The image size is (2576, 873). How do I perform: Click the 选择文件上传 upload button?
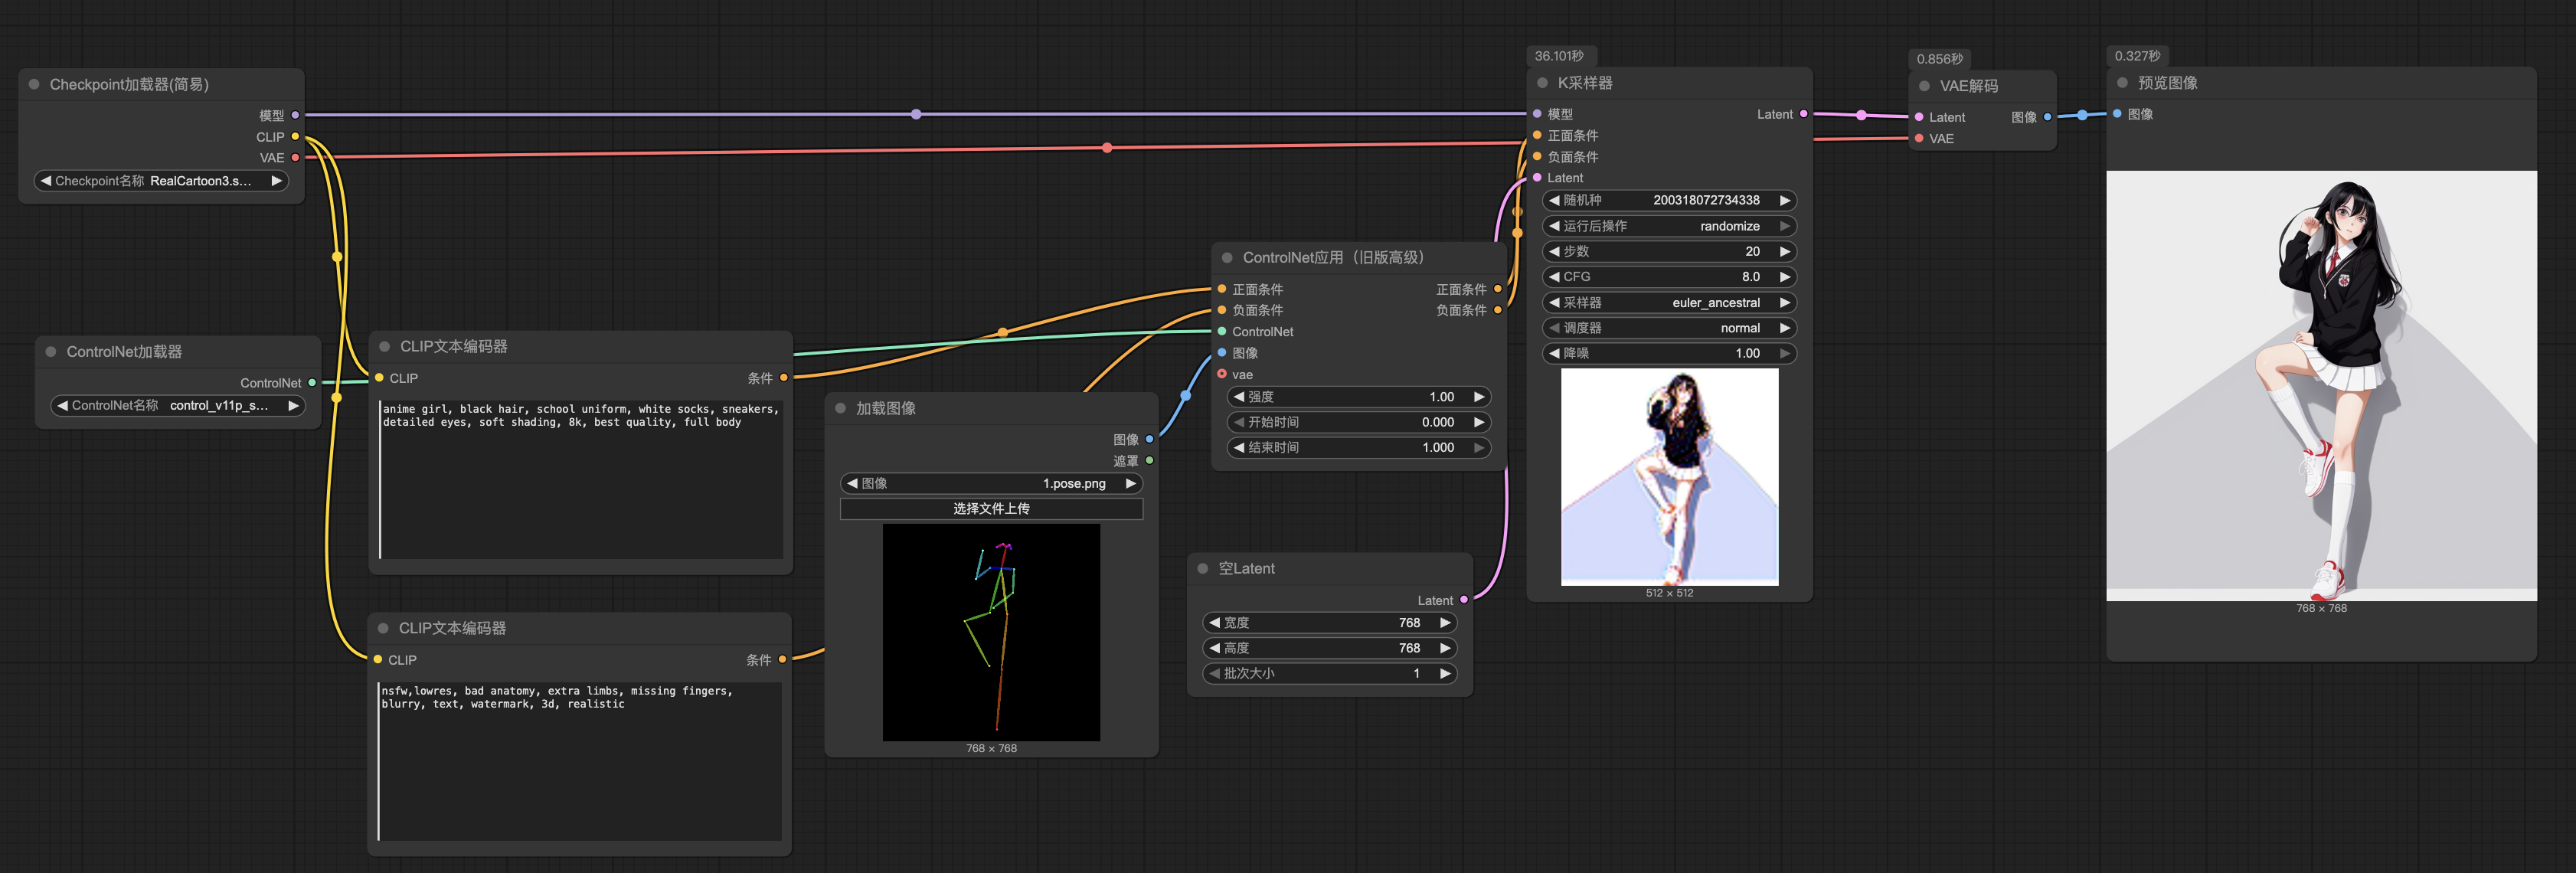click(991, 508)
